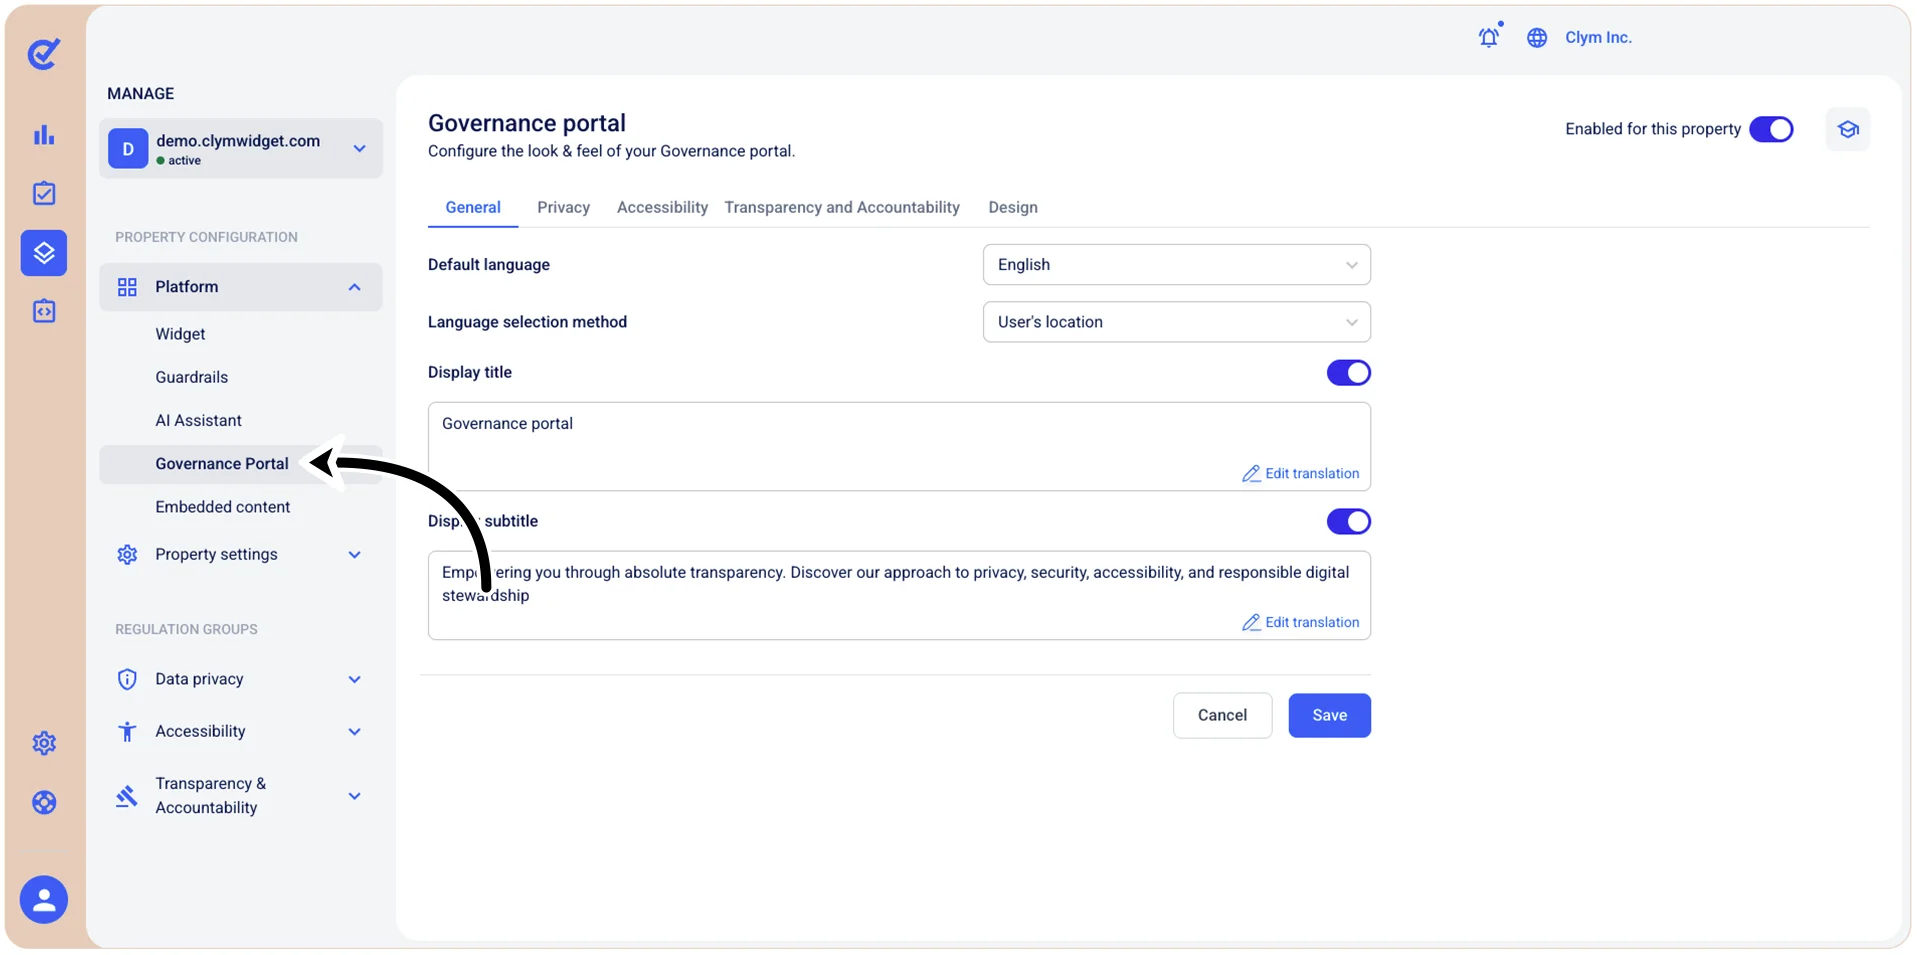The height and width of the screenshot is (955, 1917).
Task: Click the Transparency gavel icon
Action: 127,796
